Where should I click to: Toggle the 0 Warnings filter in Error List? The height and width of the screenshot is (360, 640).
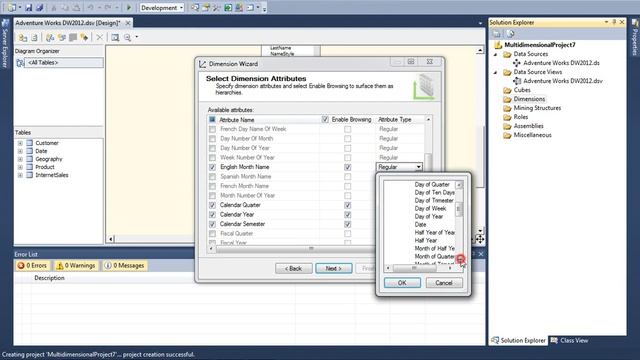pos(76,265)
